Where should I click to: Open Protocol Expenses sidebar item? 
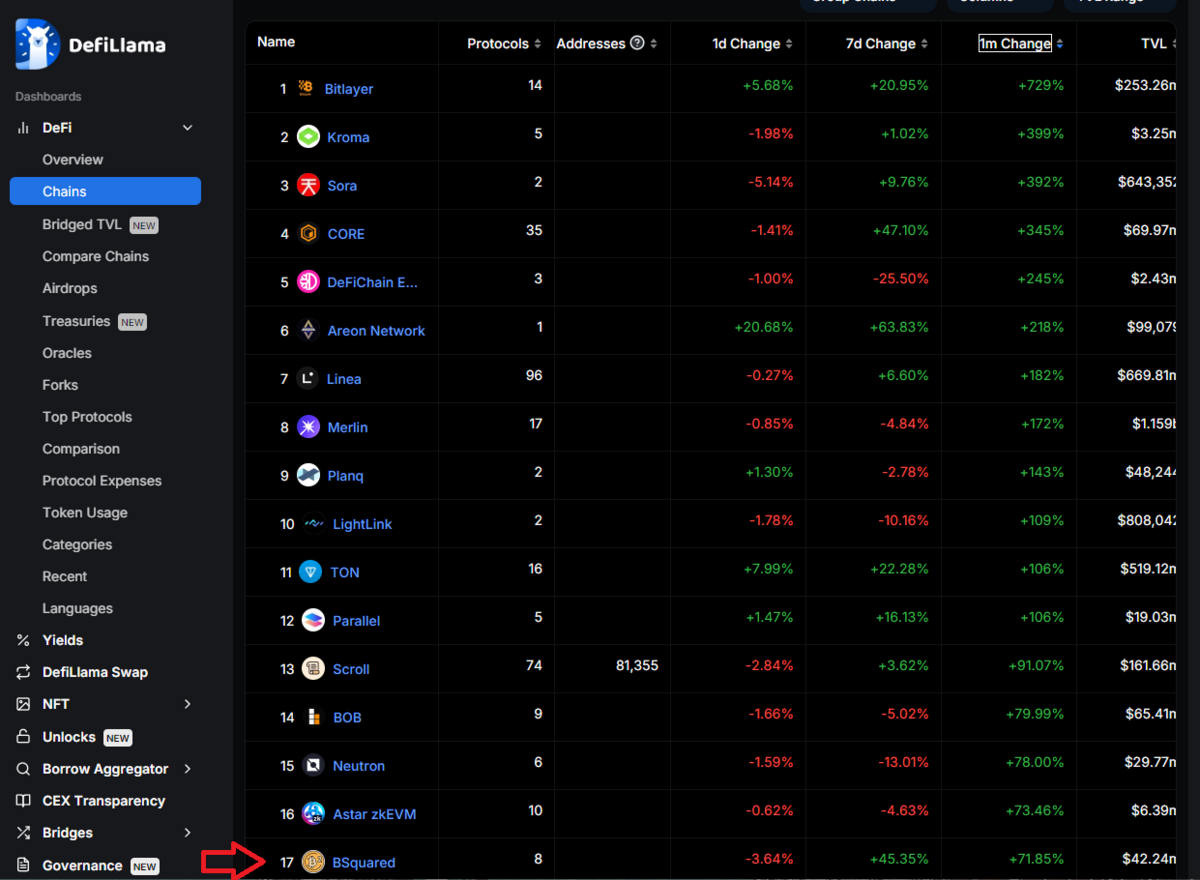102,481
